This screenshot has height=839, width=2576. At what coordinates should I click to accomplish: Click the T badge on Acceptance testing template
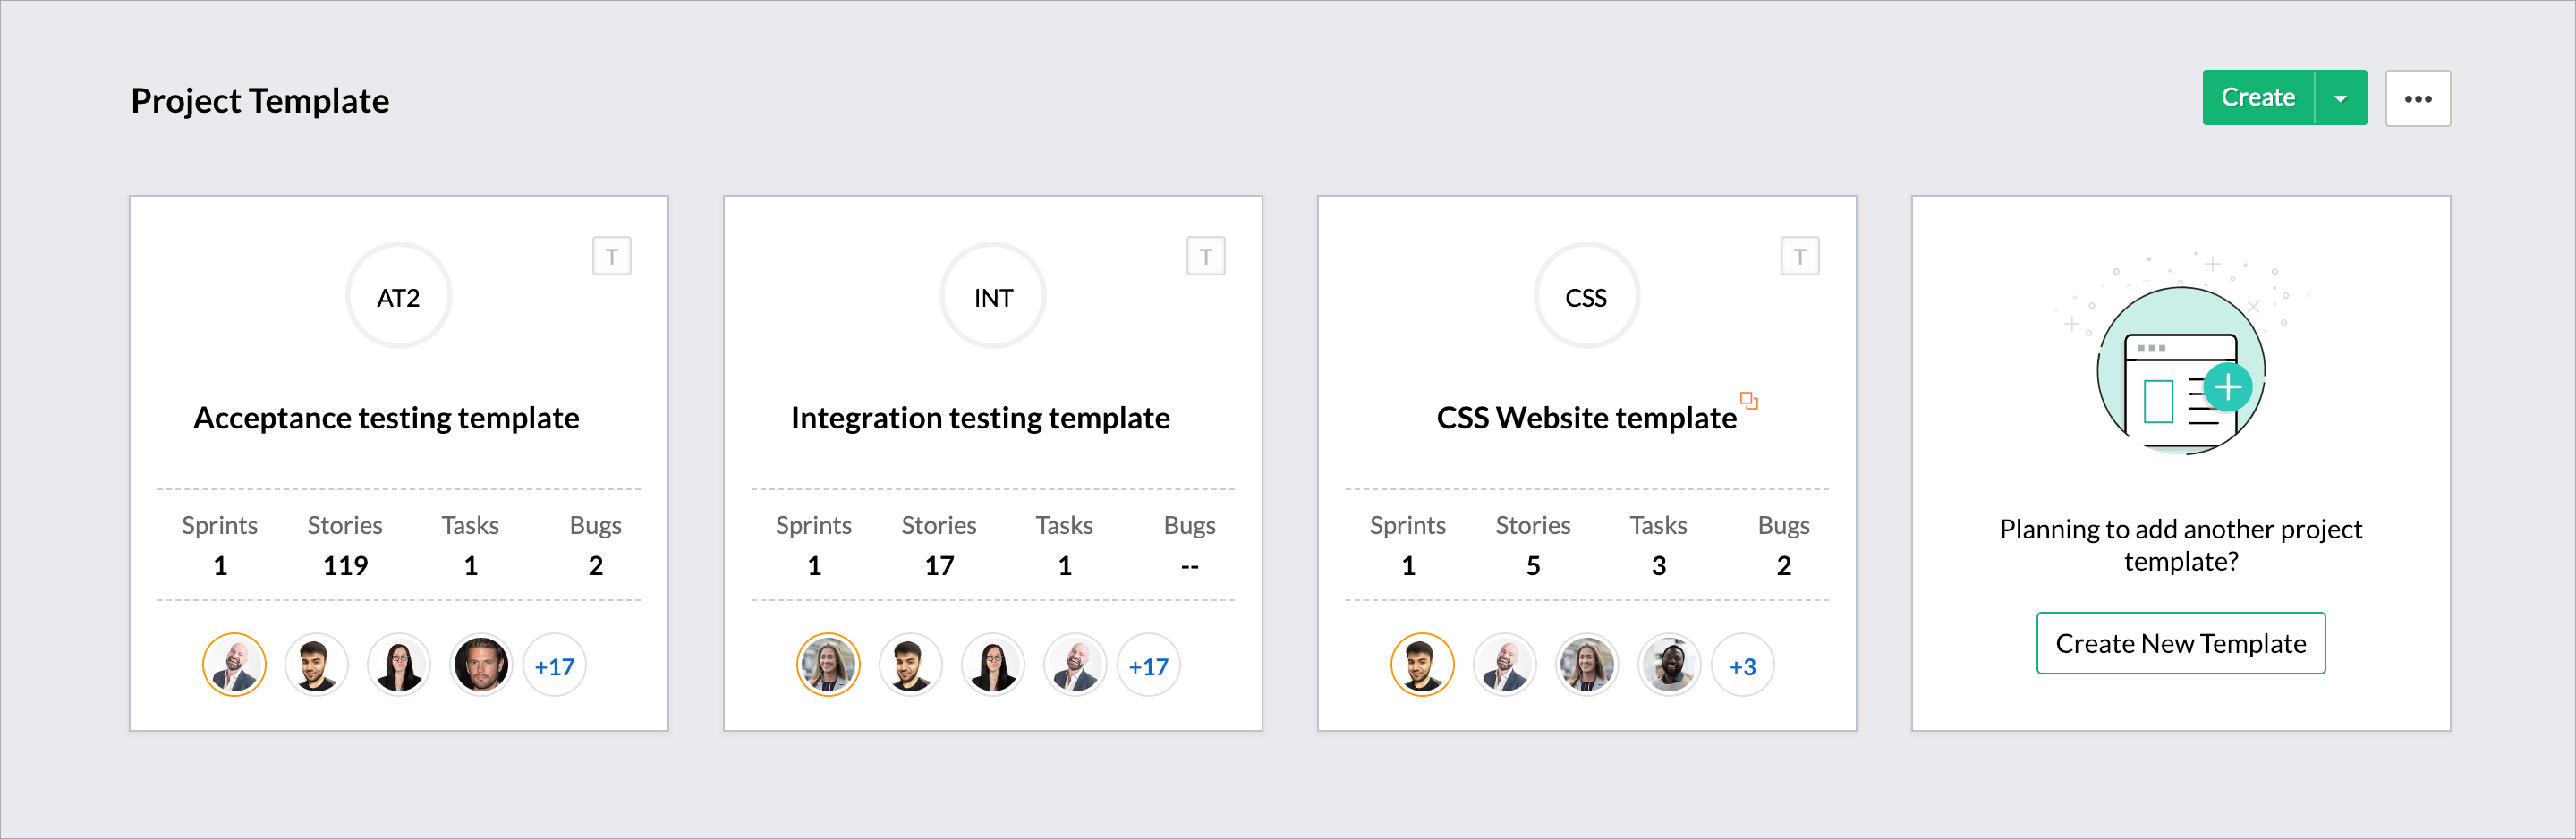click(x=612, y=256)
